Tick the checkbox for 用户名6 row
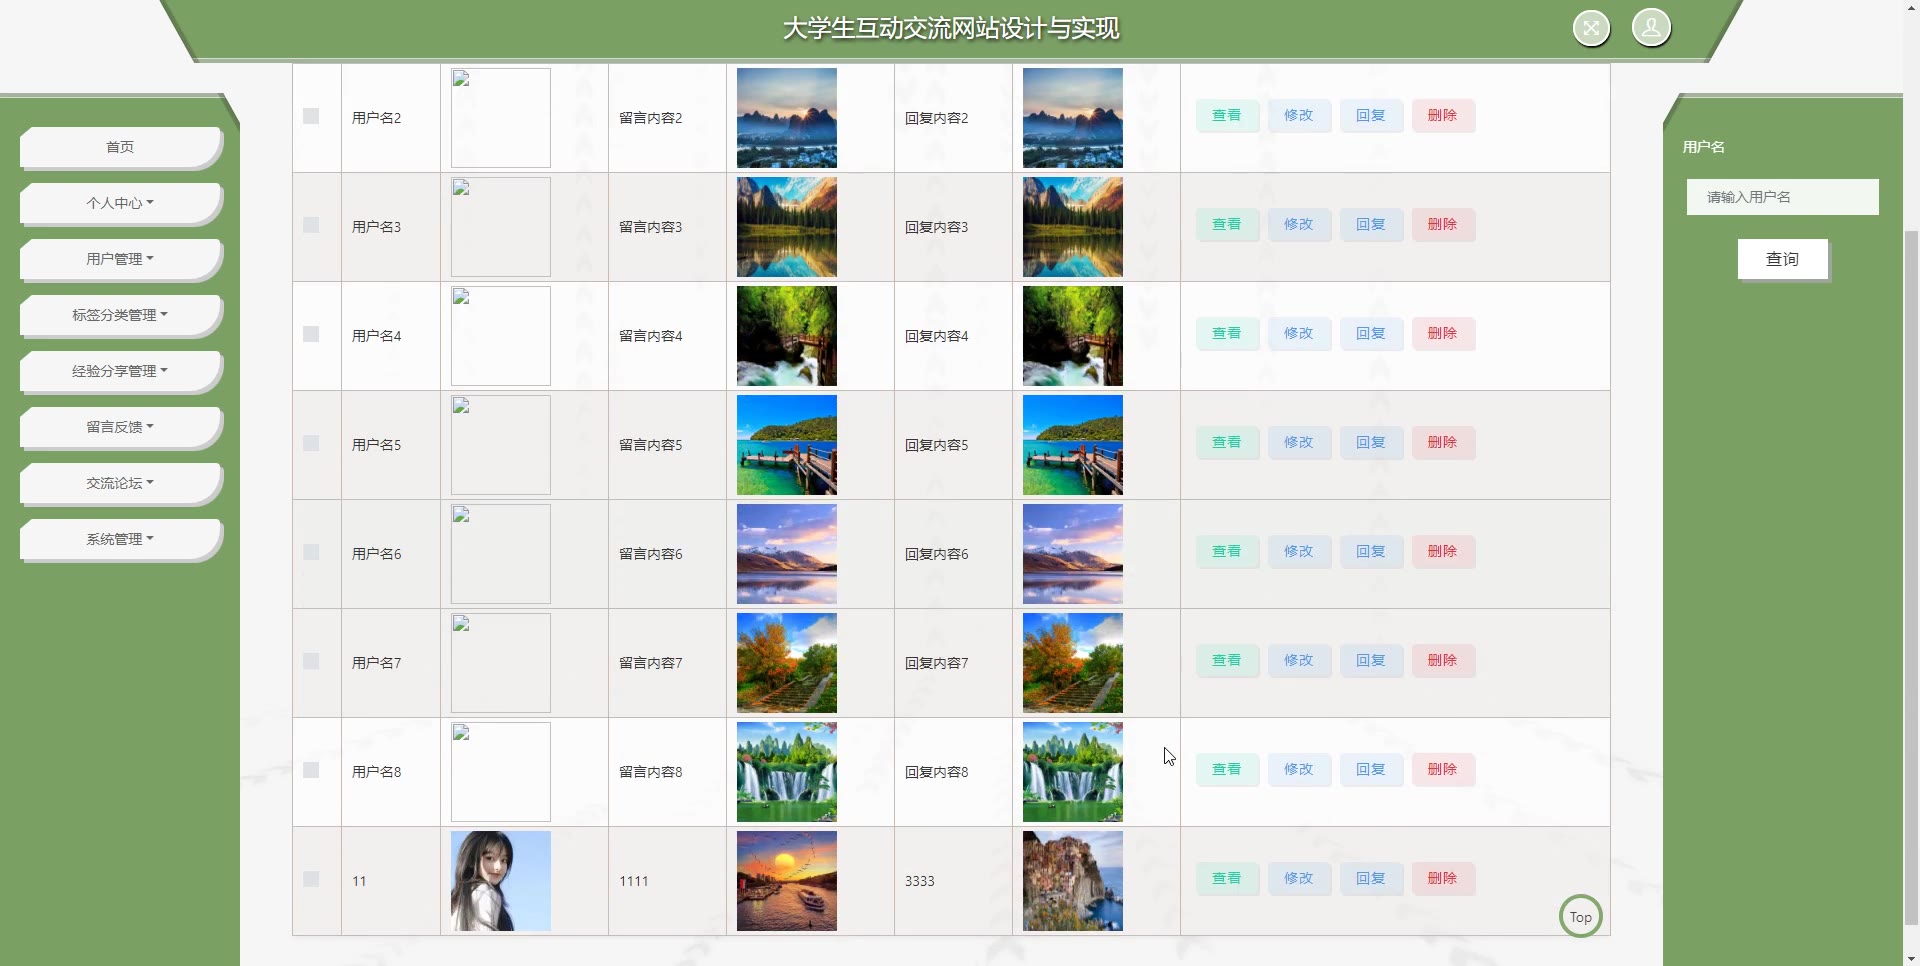 coord(311,552)
